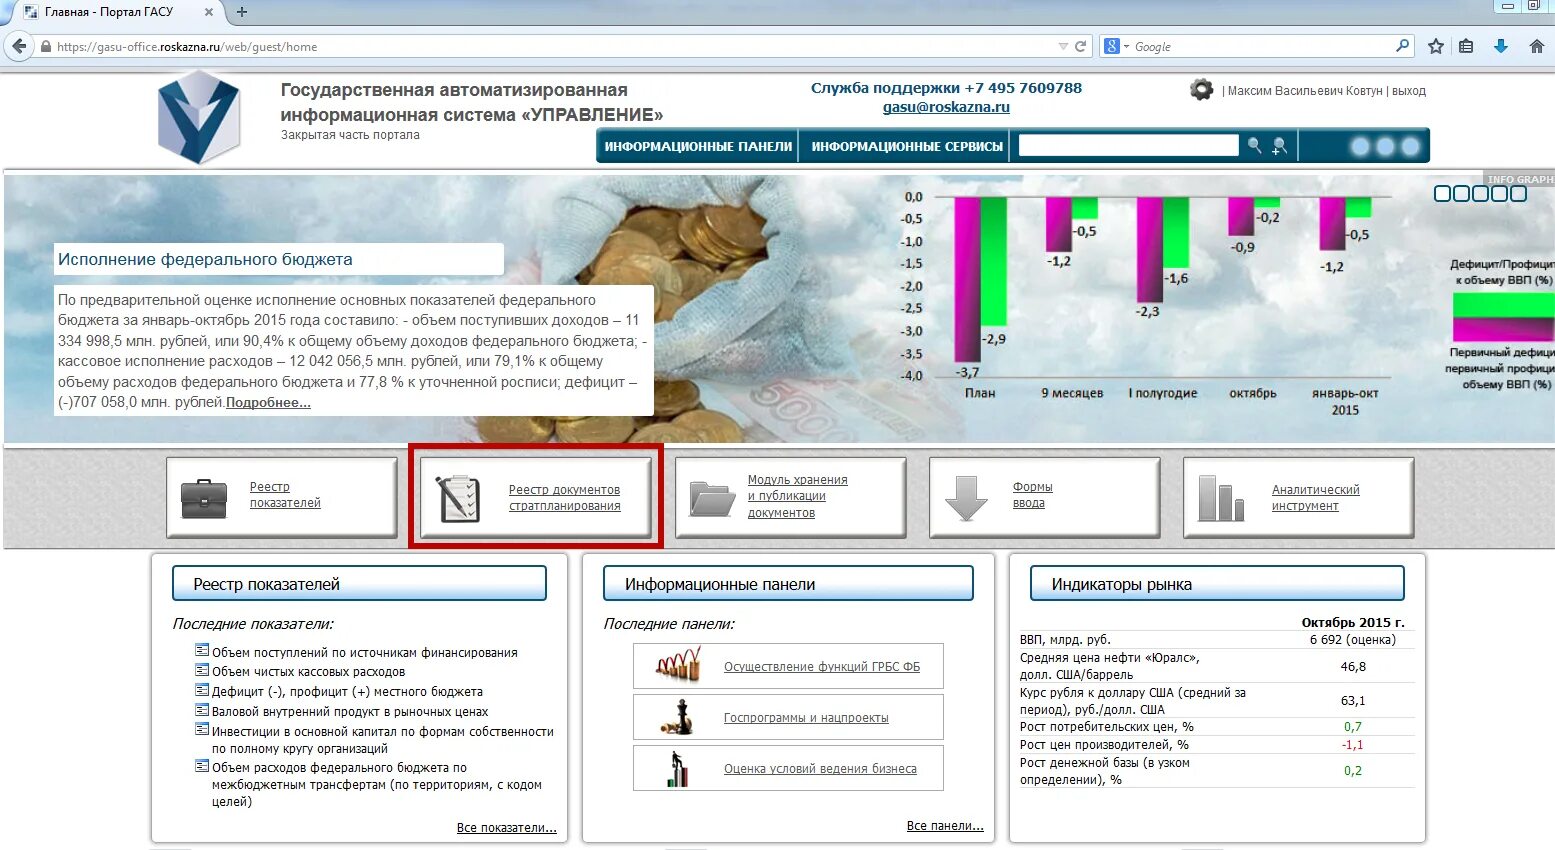Click Все панели... link
This screenshot has width=1555, height=850.
945,826
